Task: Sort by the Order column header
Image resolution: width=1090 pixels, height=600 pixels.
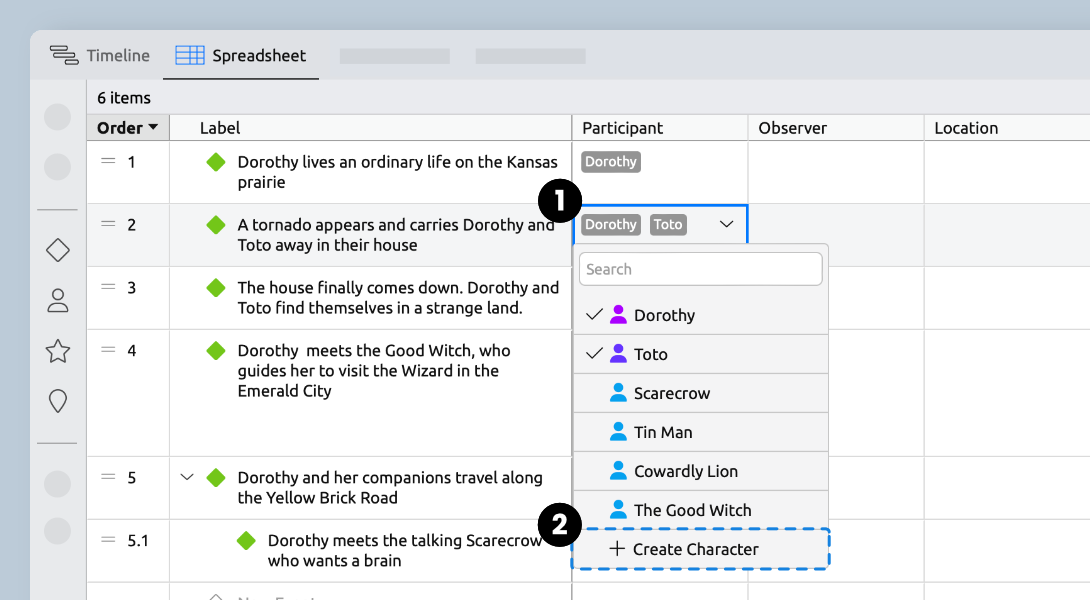Action: [x=128, y=128]
